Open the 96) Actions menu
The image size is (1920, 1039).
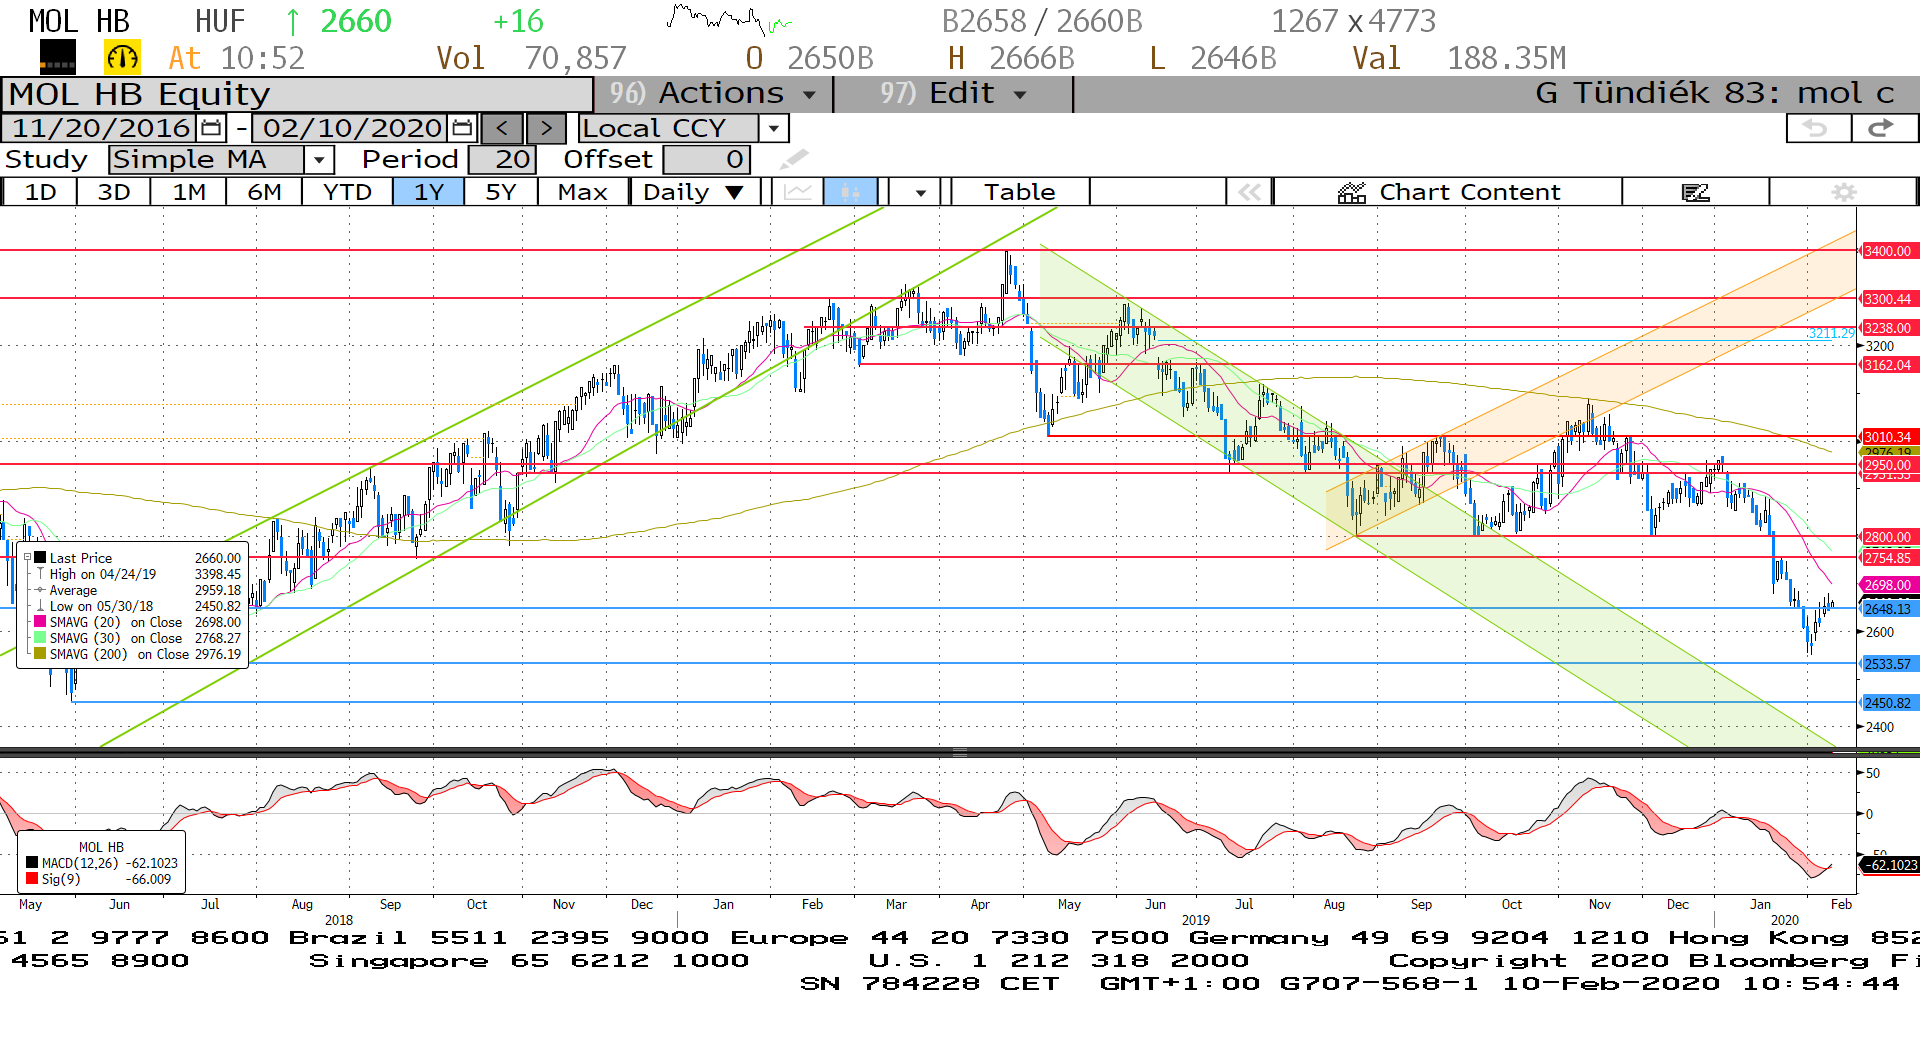(x=713, y=94)
